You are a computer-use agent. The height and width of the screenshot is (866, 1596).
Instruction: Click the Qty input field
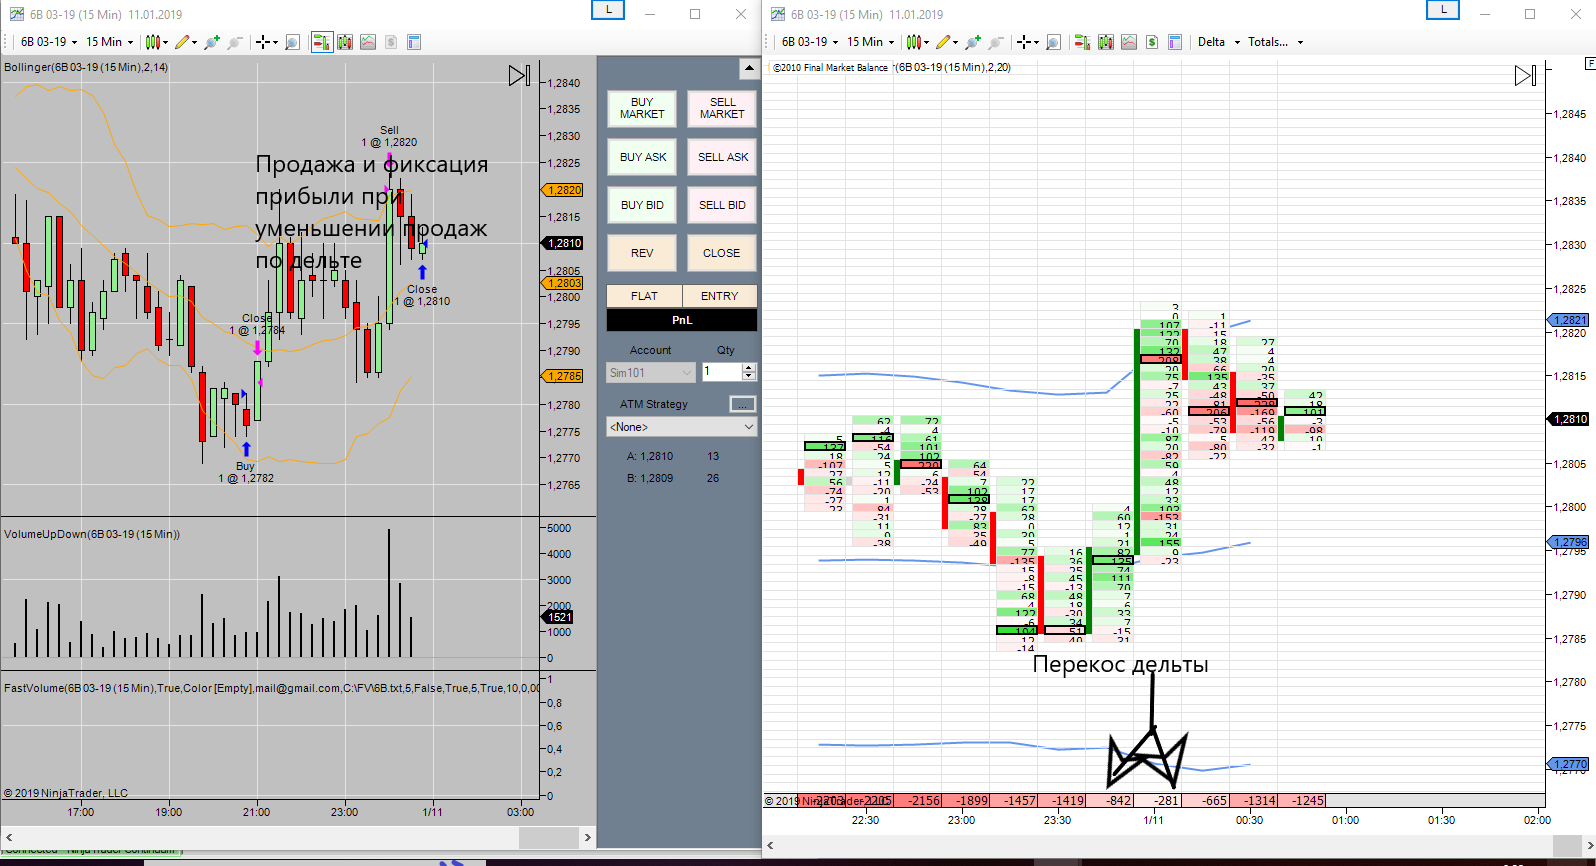(x=722, y=372)
